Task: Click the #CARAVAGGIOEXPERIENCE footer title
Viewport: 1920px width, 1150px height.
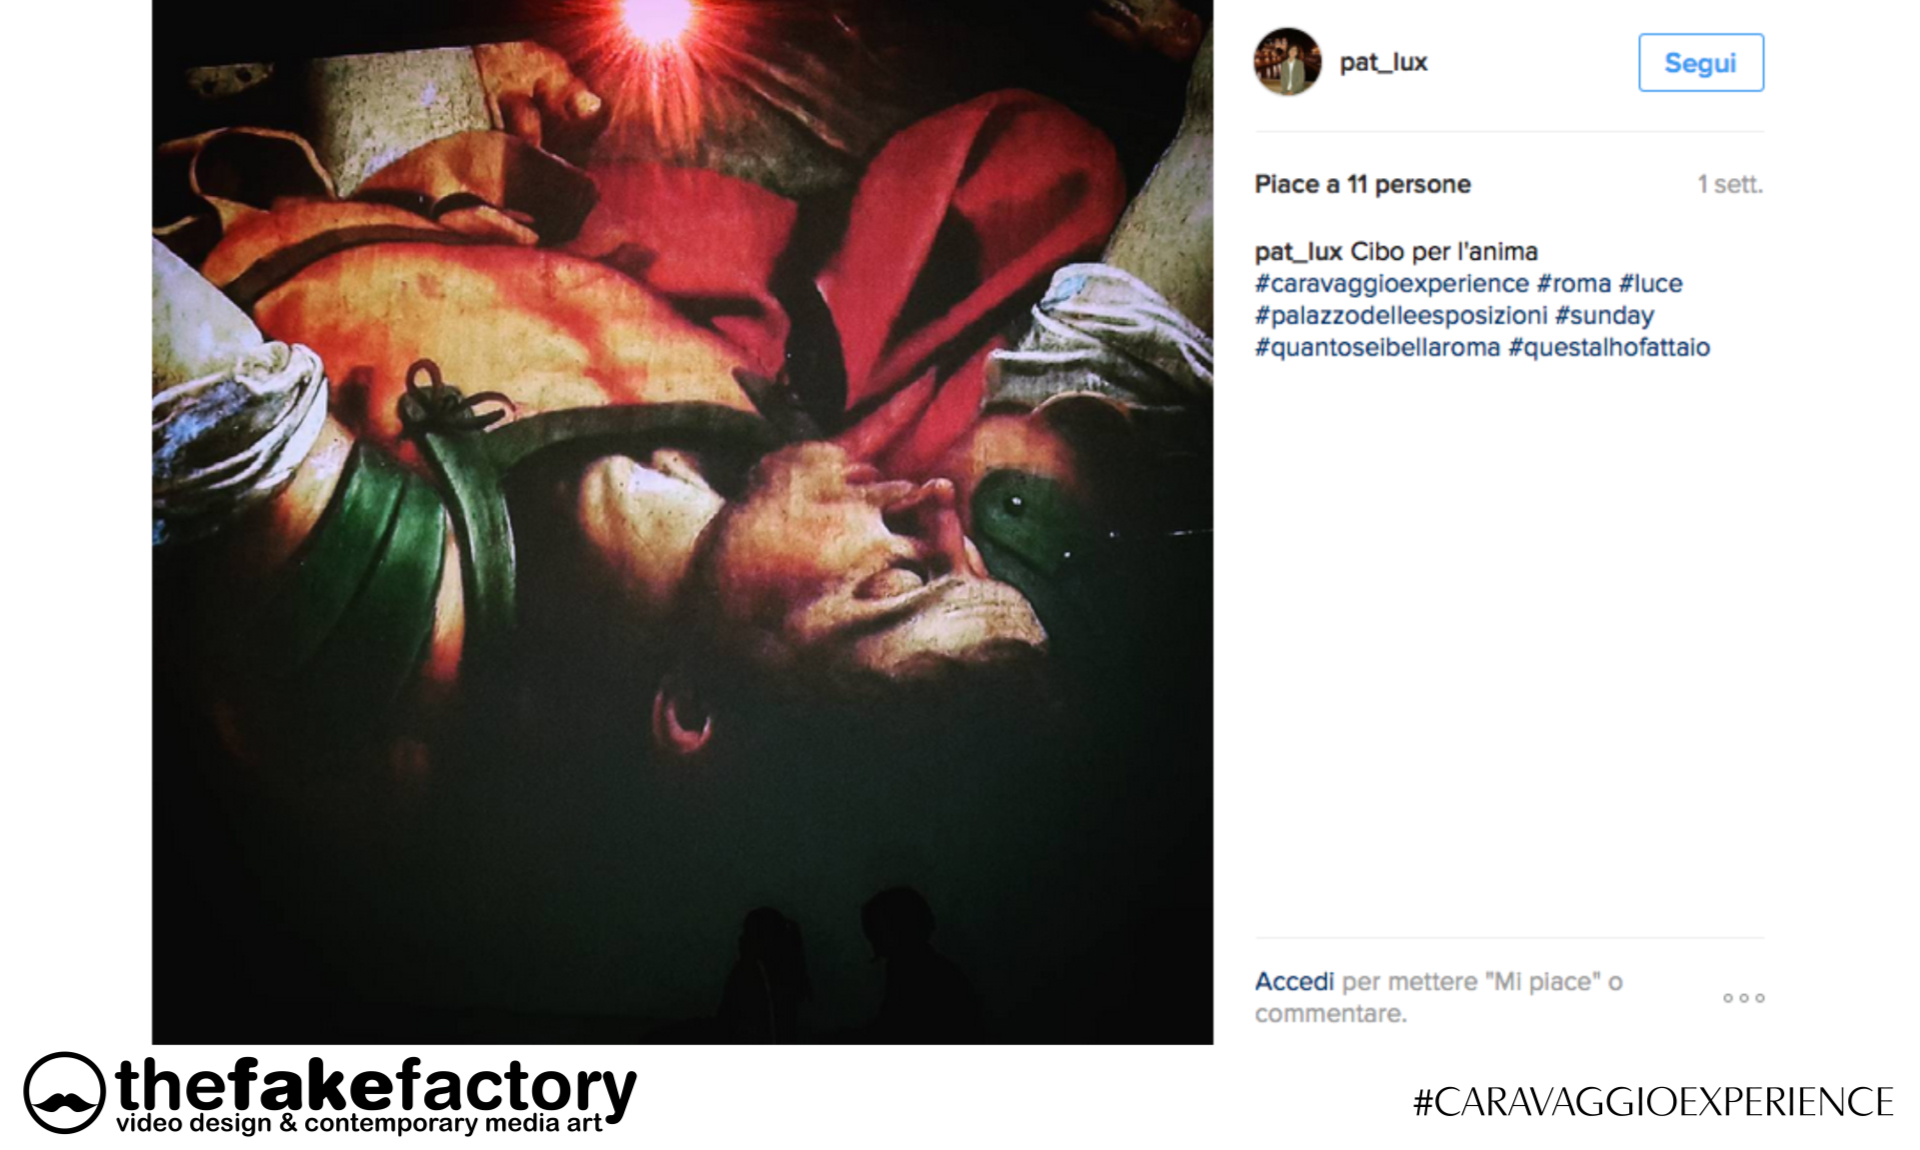Action: click(x=1652, y=1102)
